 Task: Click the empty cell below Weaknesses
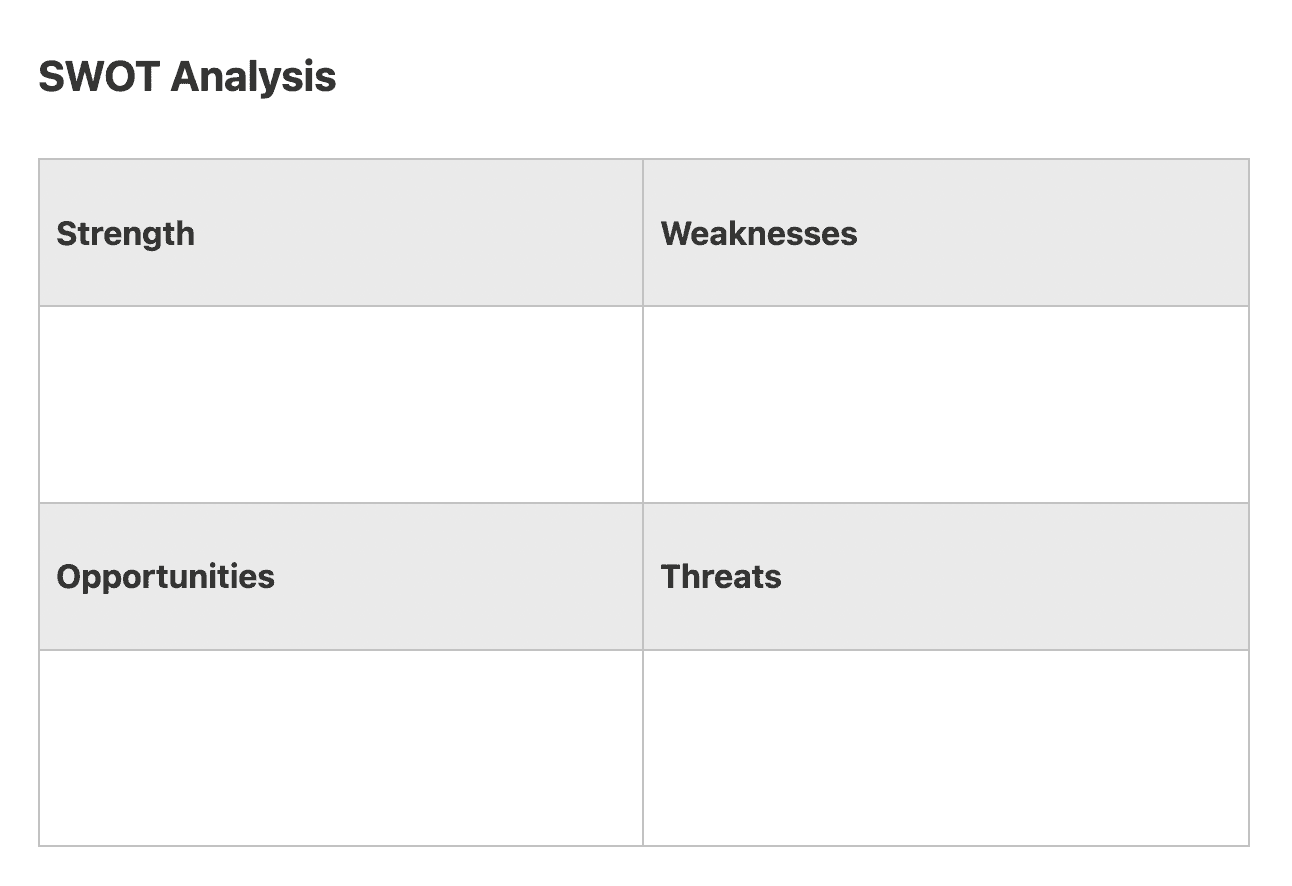tap(945, 404)
